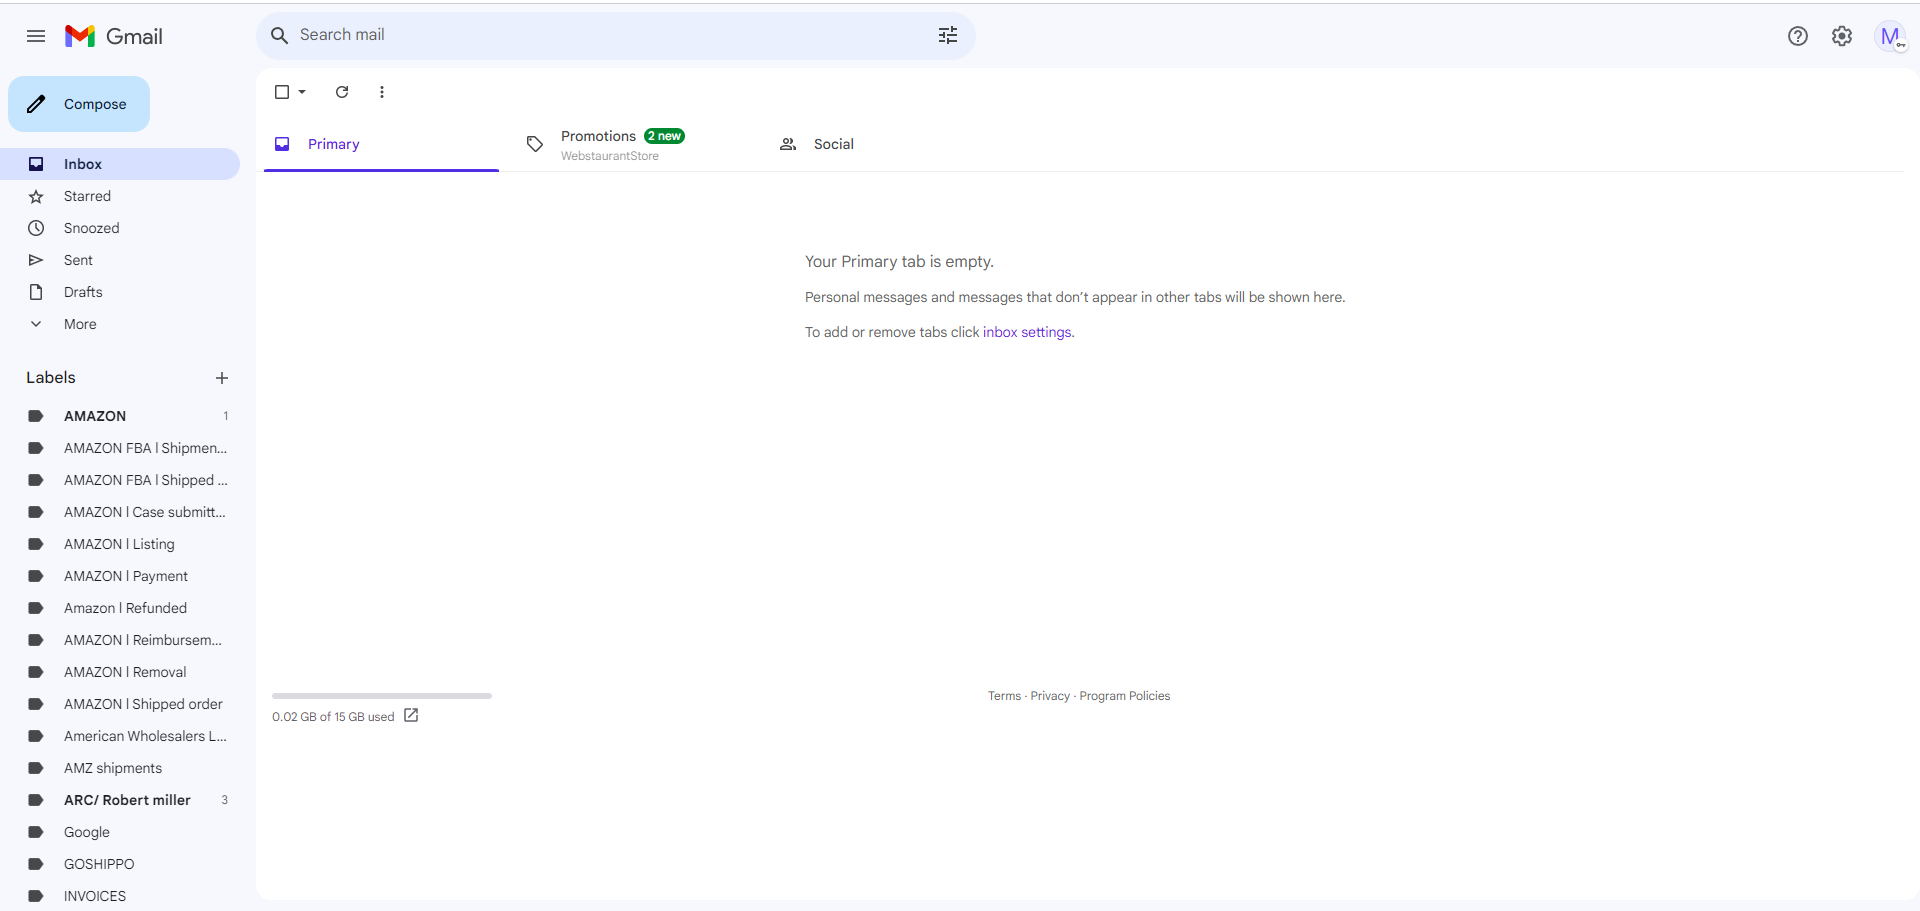Open the AMAZON | Listing label
This screenshot has height=911, width=1920.
[120, 544]
